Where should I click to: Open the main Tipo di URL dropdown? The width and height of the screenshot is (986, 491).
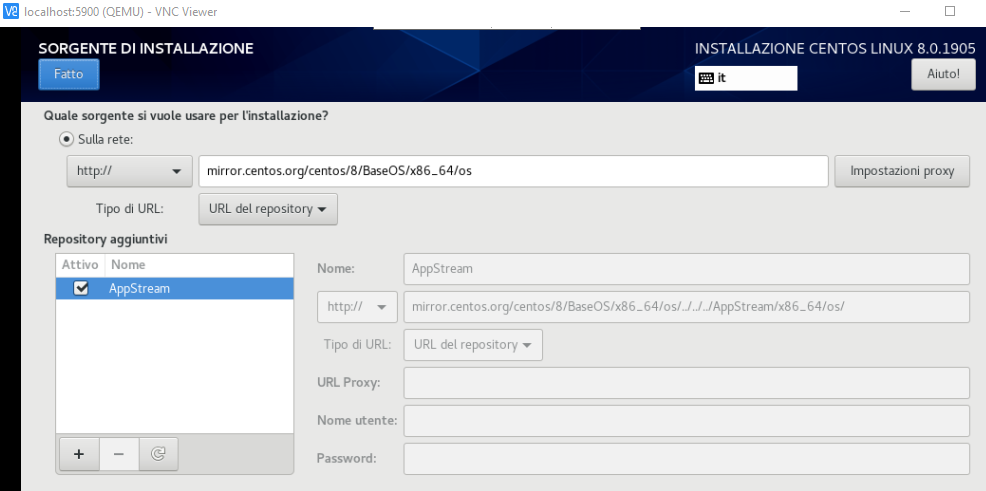[x=268, y=209]
